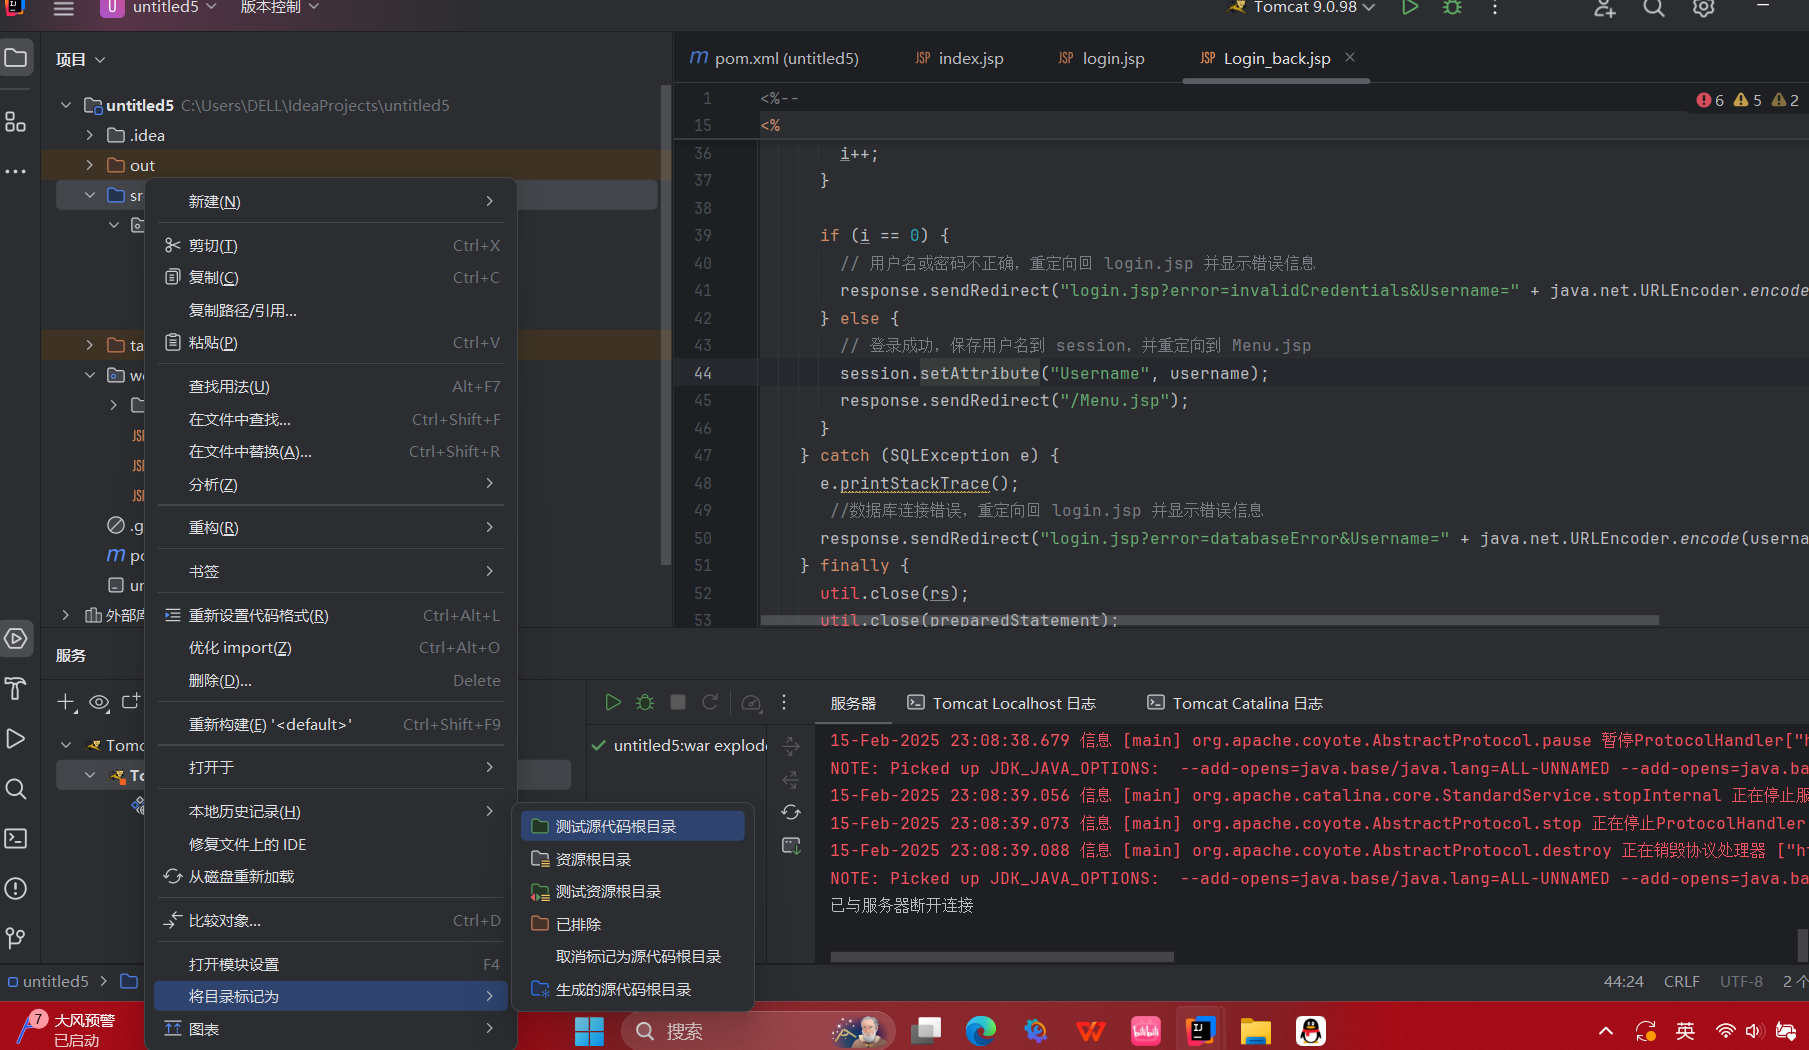
Task: Choose 重新设置代码格式(R) entry
Action: pos(331,615)
